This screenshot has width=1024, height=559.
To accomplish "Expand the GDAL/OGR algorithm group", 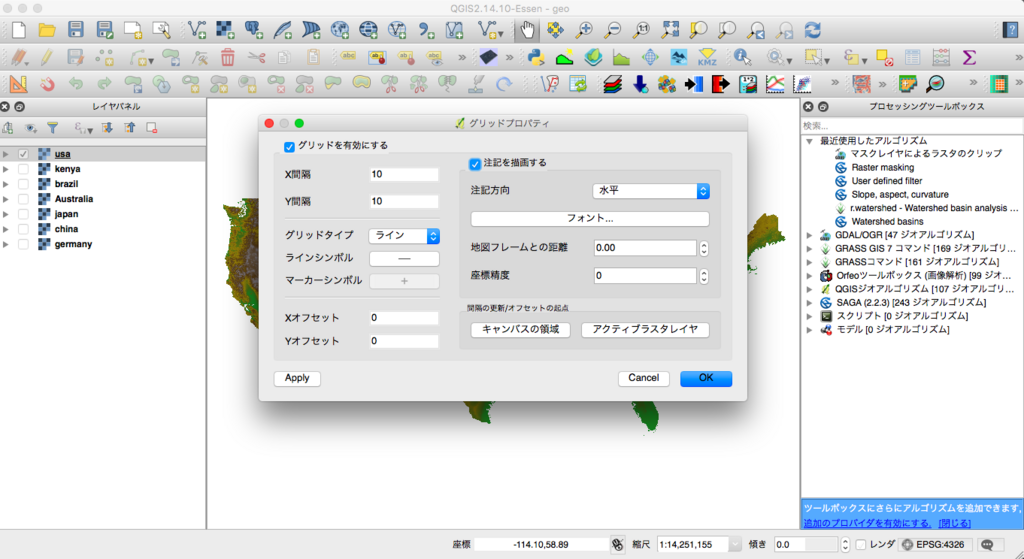I will pos(810,235).
